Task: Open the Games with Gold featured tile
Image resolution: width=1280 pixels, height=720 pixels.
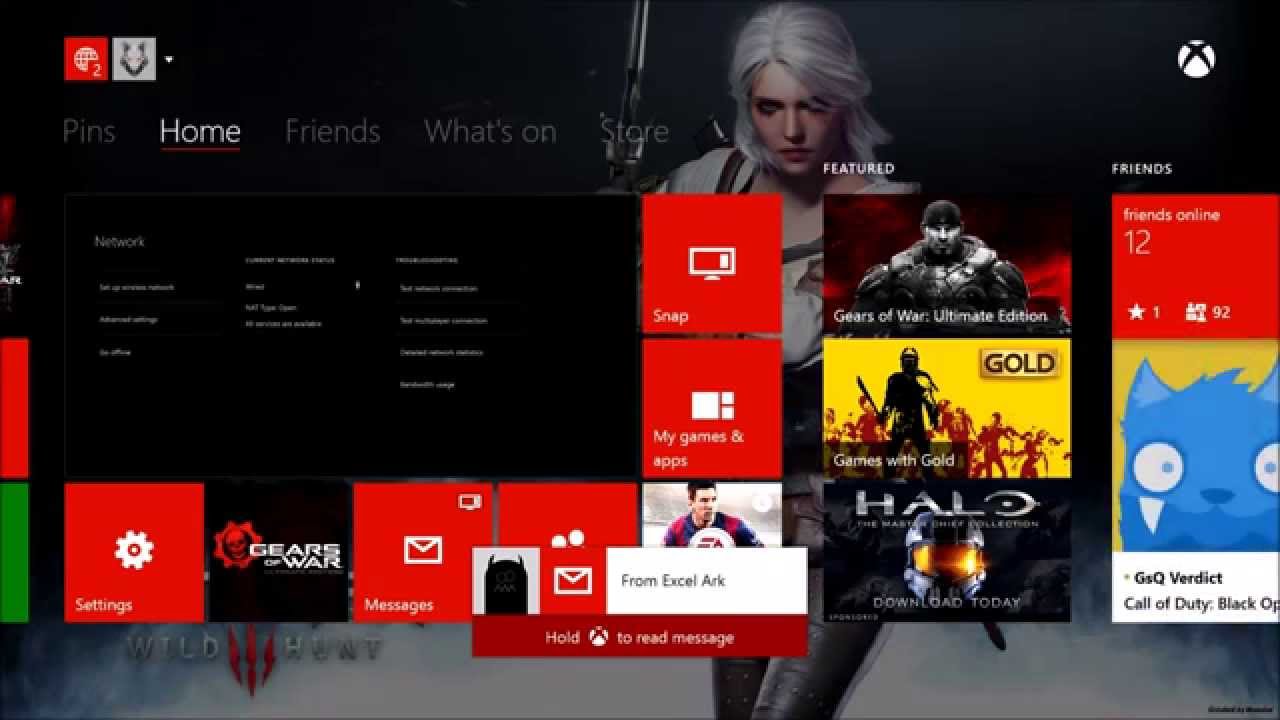Action: pos(947,408)
